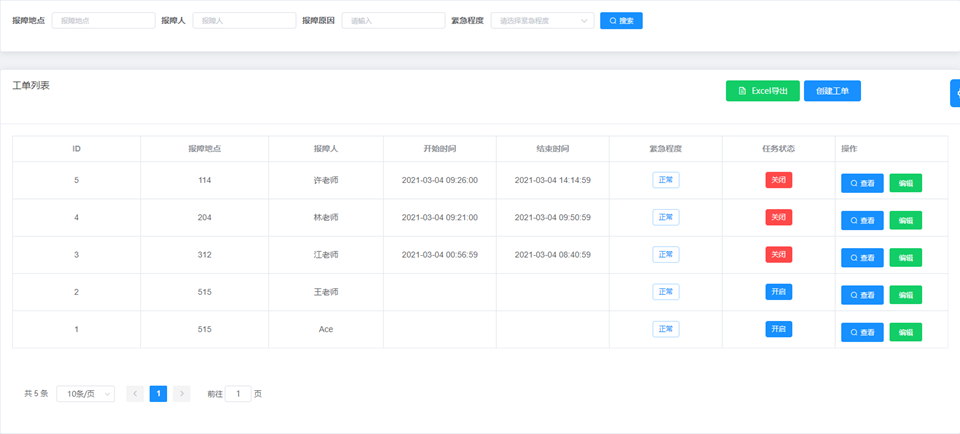Click end time 2021-03-04 14:14:59
960x434 pixels.
[552, 181]
